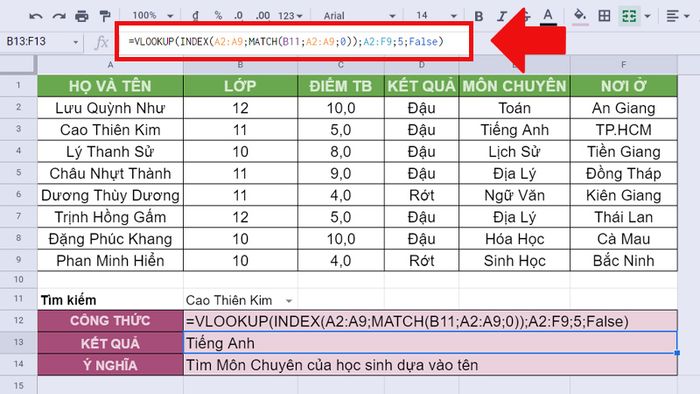Open the Arial font dropdown
The image size is (700, 394).
tap(359, 16)
